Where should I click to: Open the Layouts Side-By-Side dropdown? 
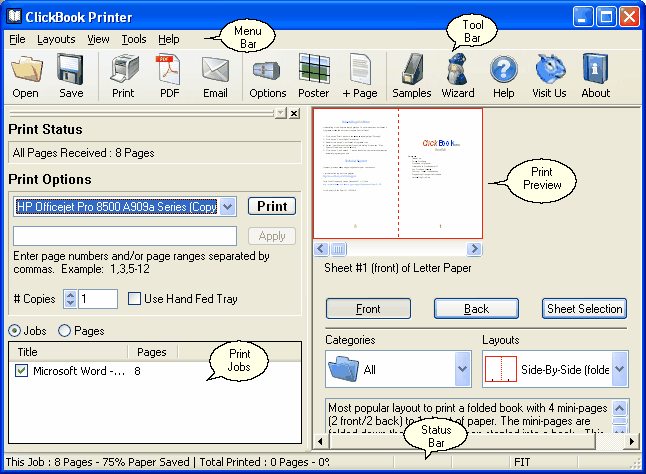click(x=619, y=369)
